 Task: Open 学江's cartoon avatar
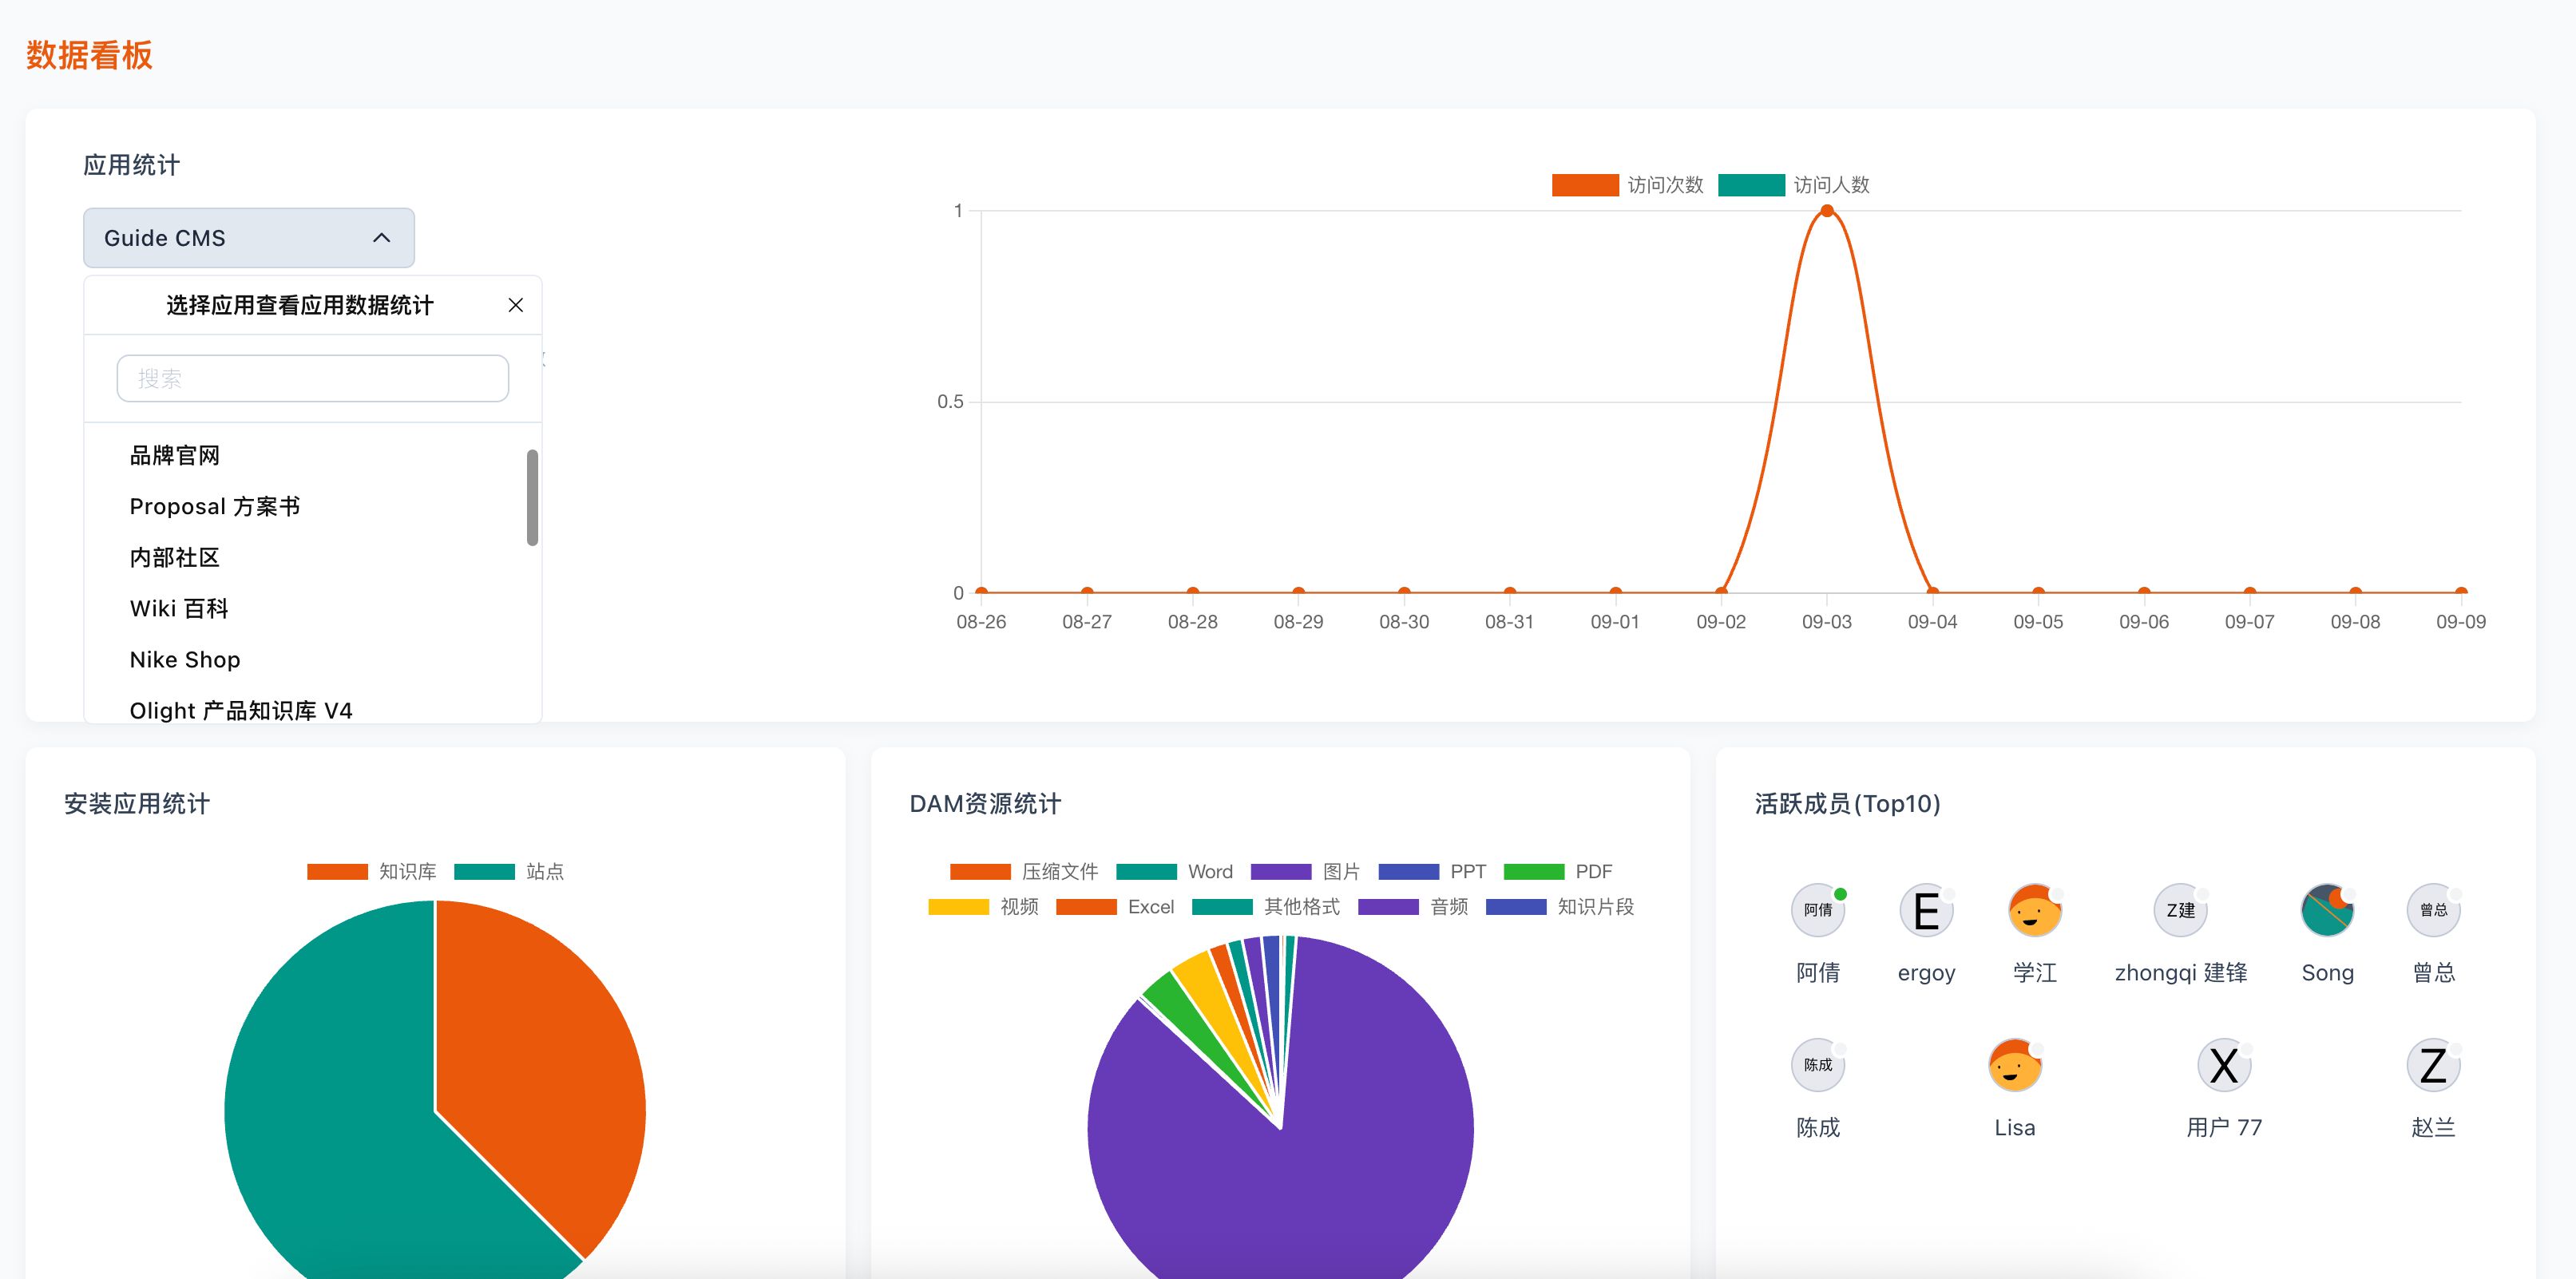point(2034,910)
